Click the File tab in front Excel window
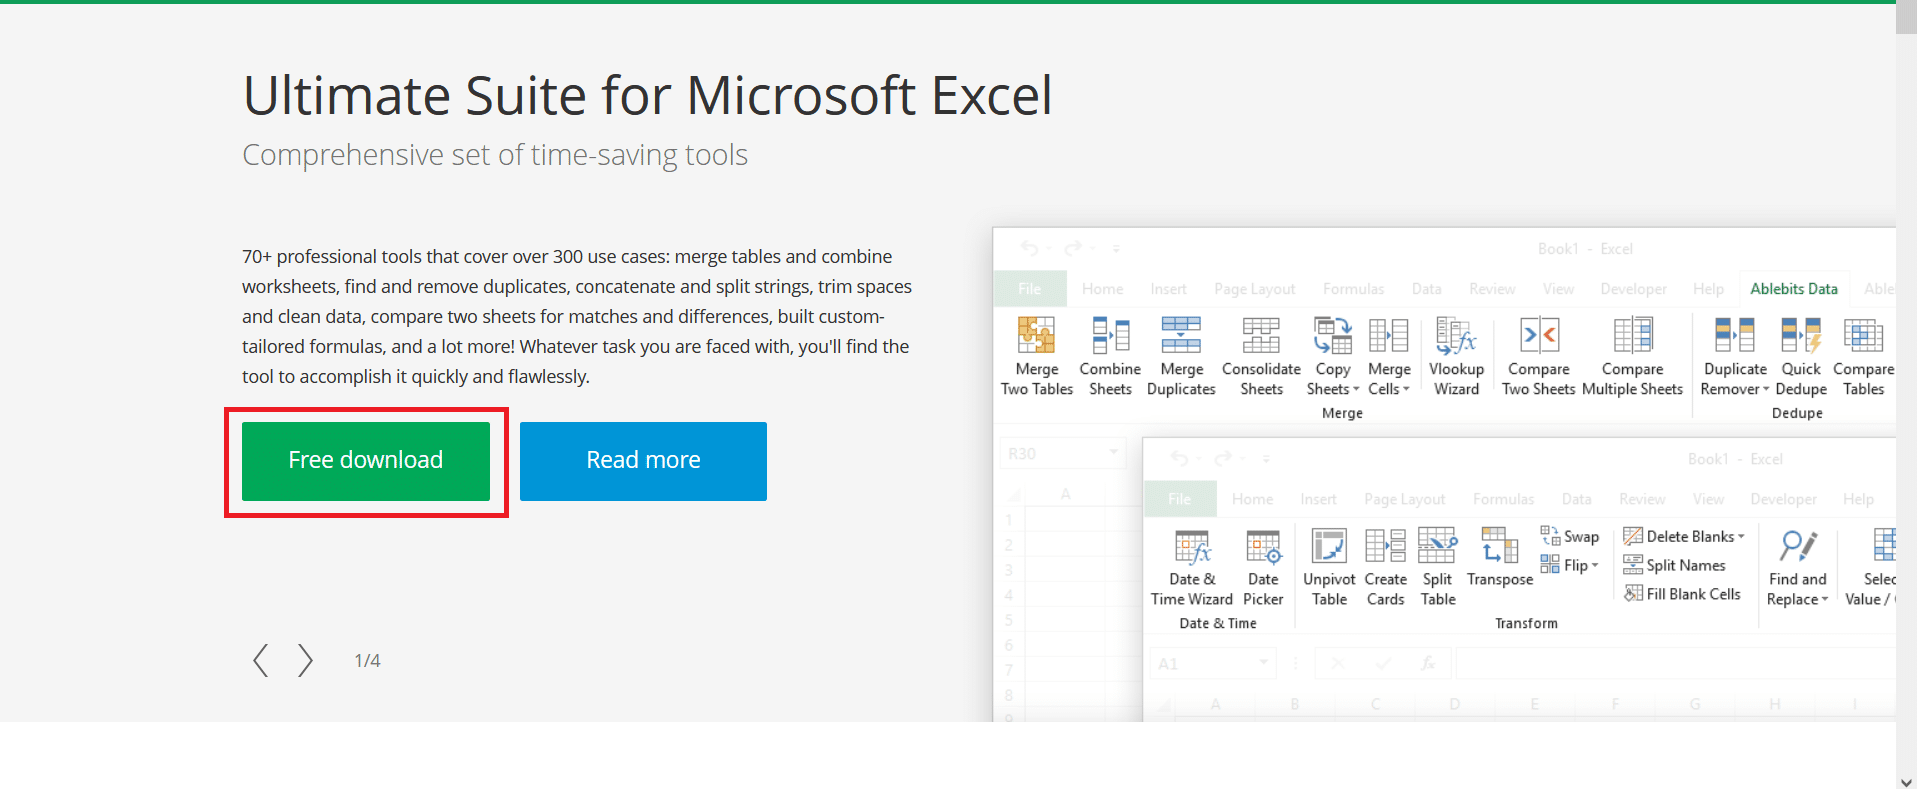The height and width of the screenshot is (789, 1917). pos(1180,499)
